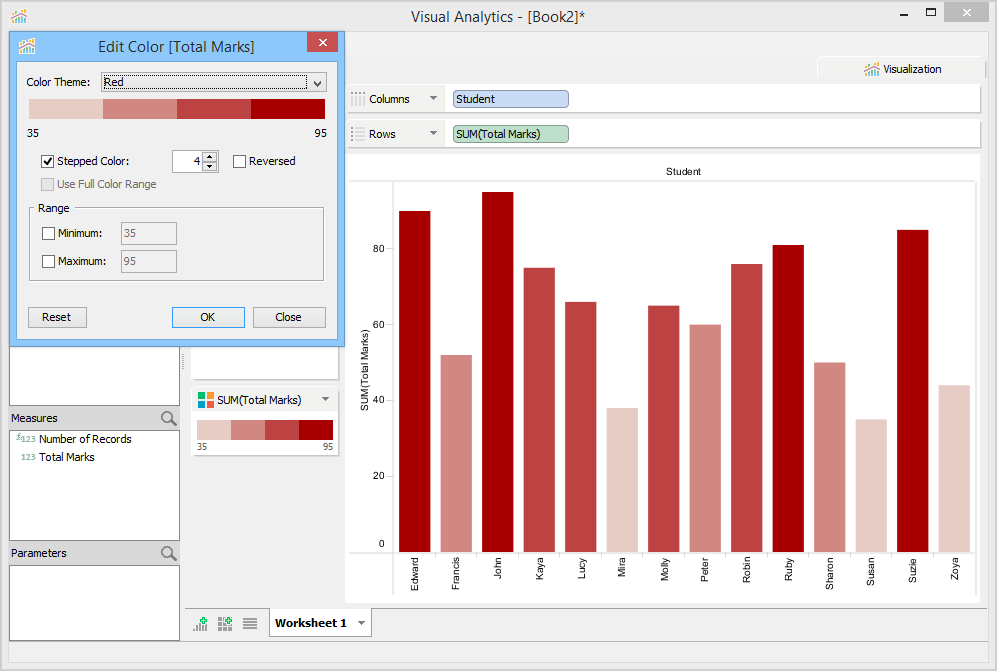997x671 pixels.
Task: Click the color legend bar under SUM(Total Marks)
Action: tap(265, 430)
